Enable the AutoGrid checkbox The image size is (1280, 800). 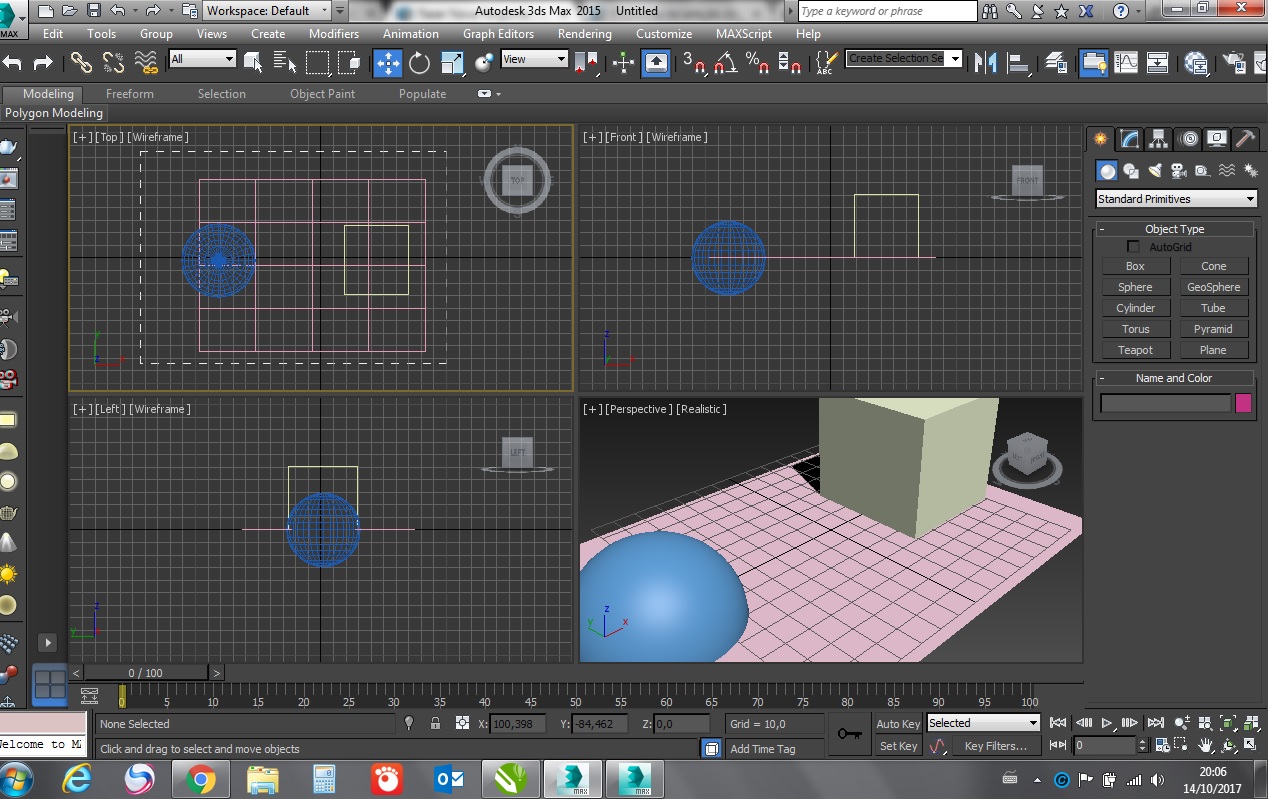coord(1133,247)
